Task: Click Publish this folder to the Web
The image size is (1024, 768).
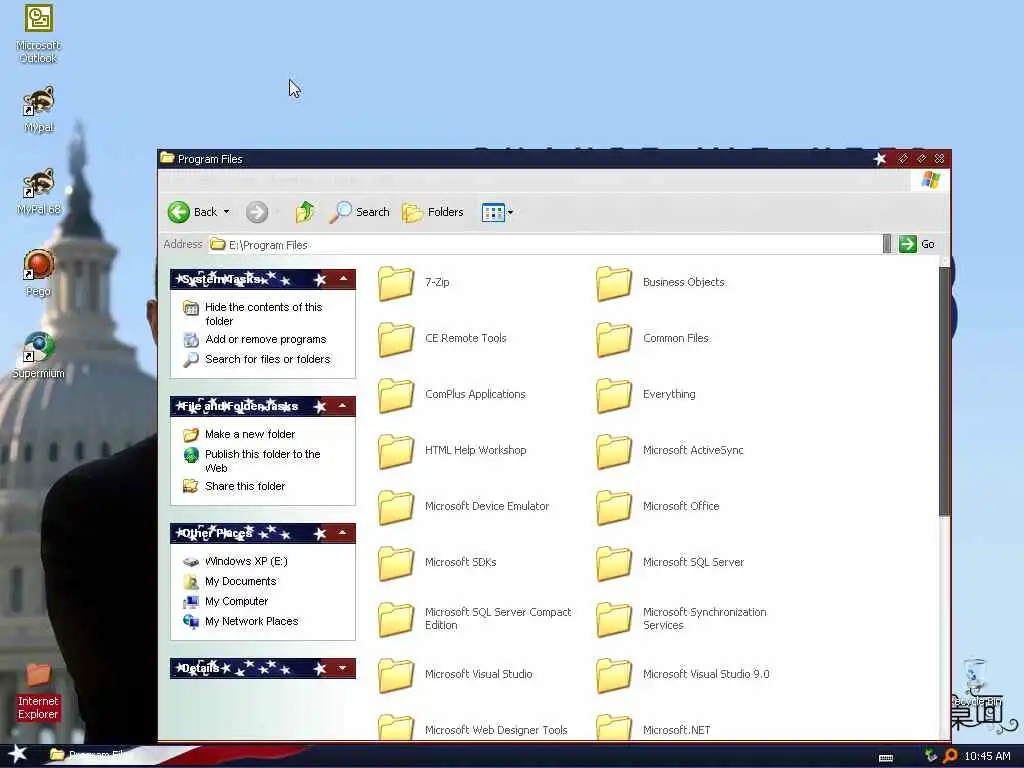Action: [262, 460]
